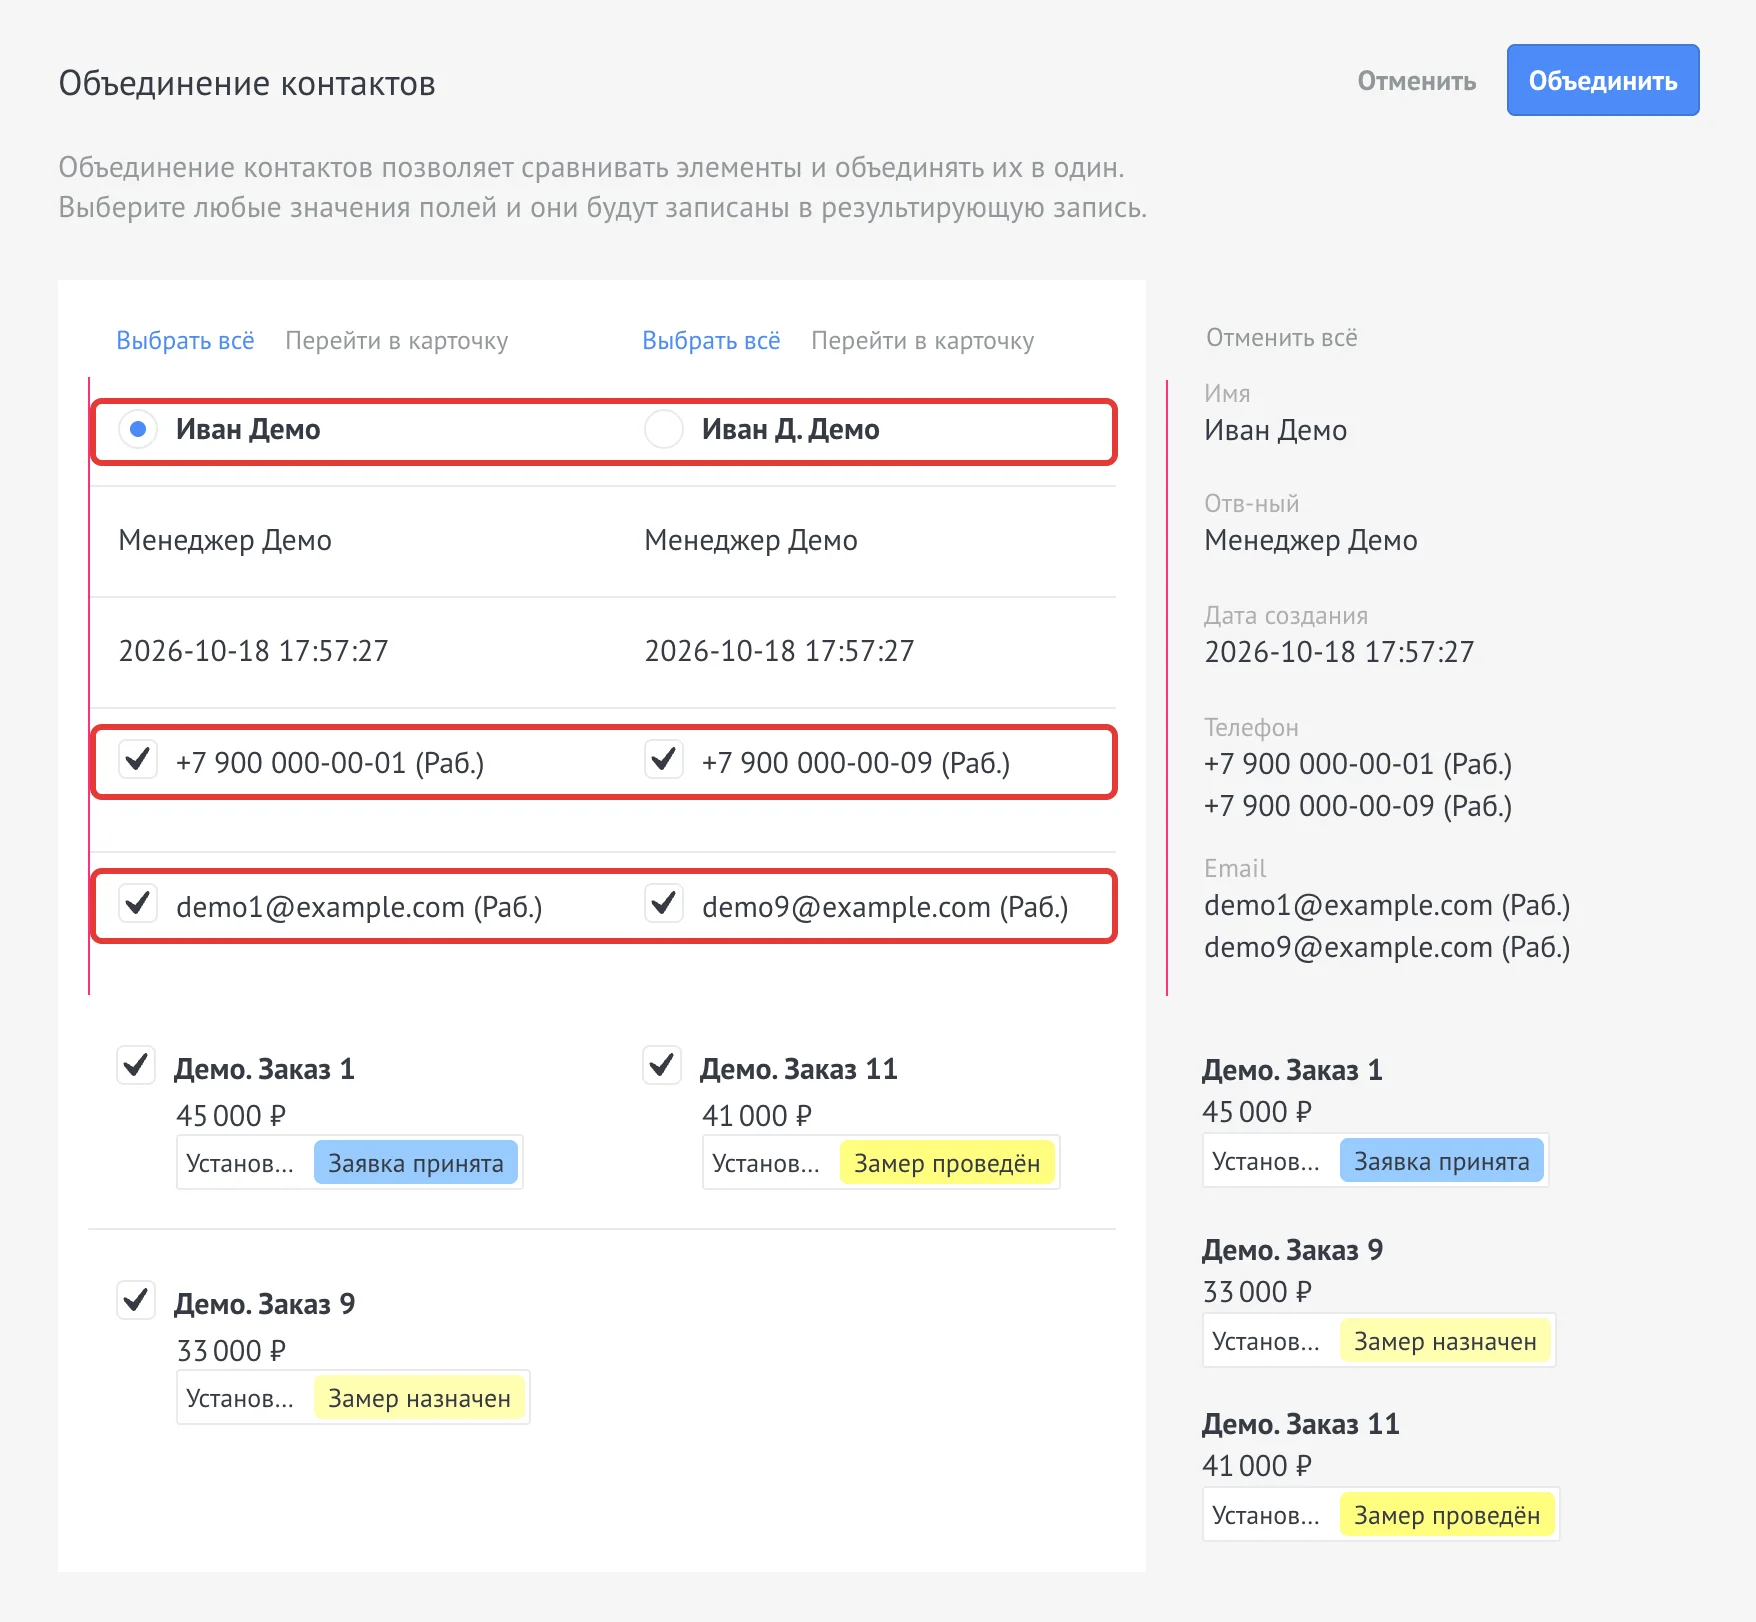Click the Заявка принята status in left order list
This screenshot has width=1756, height=1622.
416,1163
